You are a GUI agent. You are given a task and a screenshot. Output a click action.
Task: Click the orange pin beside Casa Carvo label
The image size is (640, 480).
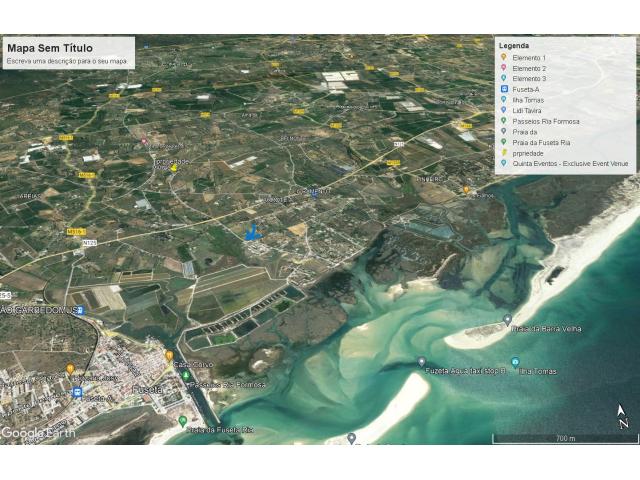click(x=169, y=356)
